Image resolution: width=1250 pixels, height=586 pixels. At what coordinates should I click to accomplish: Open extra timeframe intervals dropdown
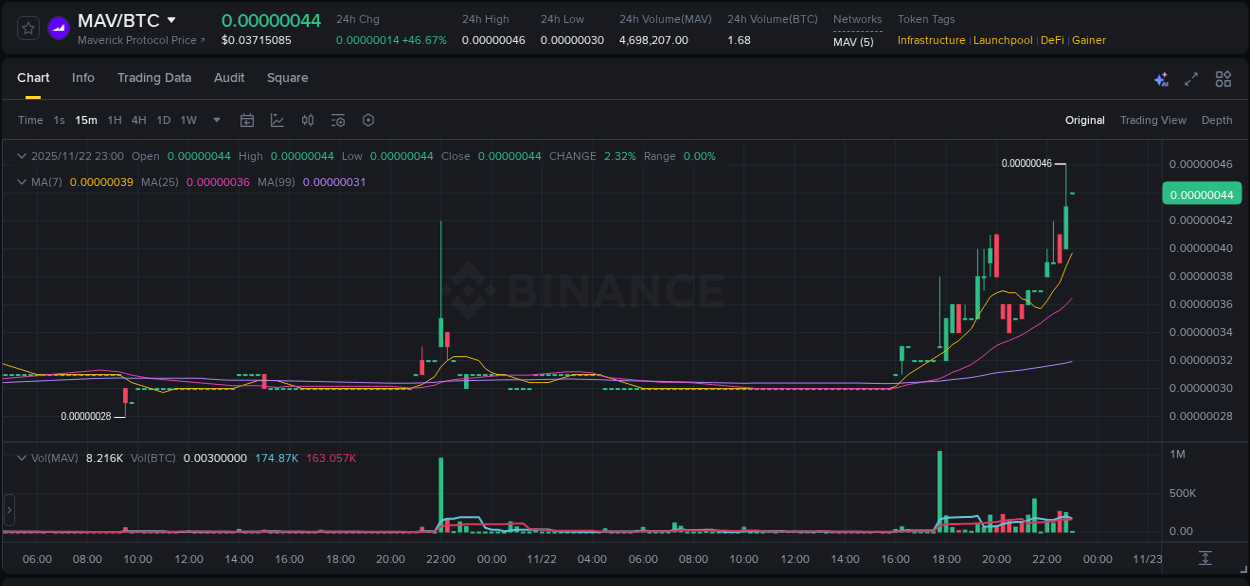215,120
